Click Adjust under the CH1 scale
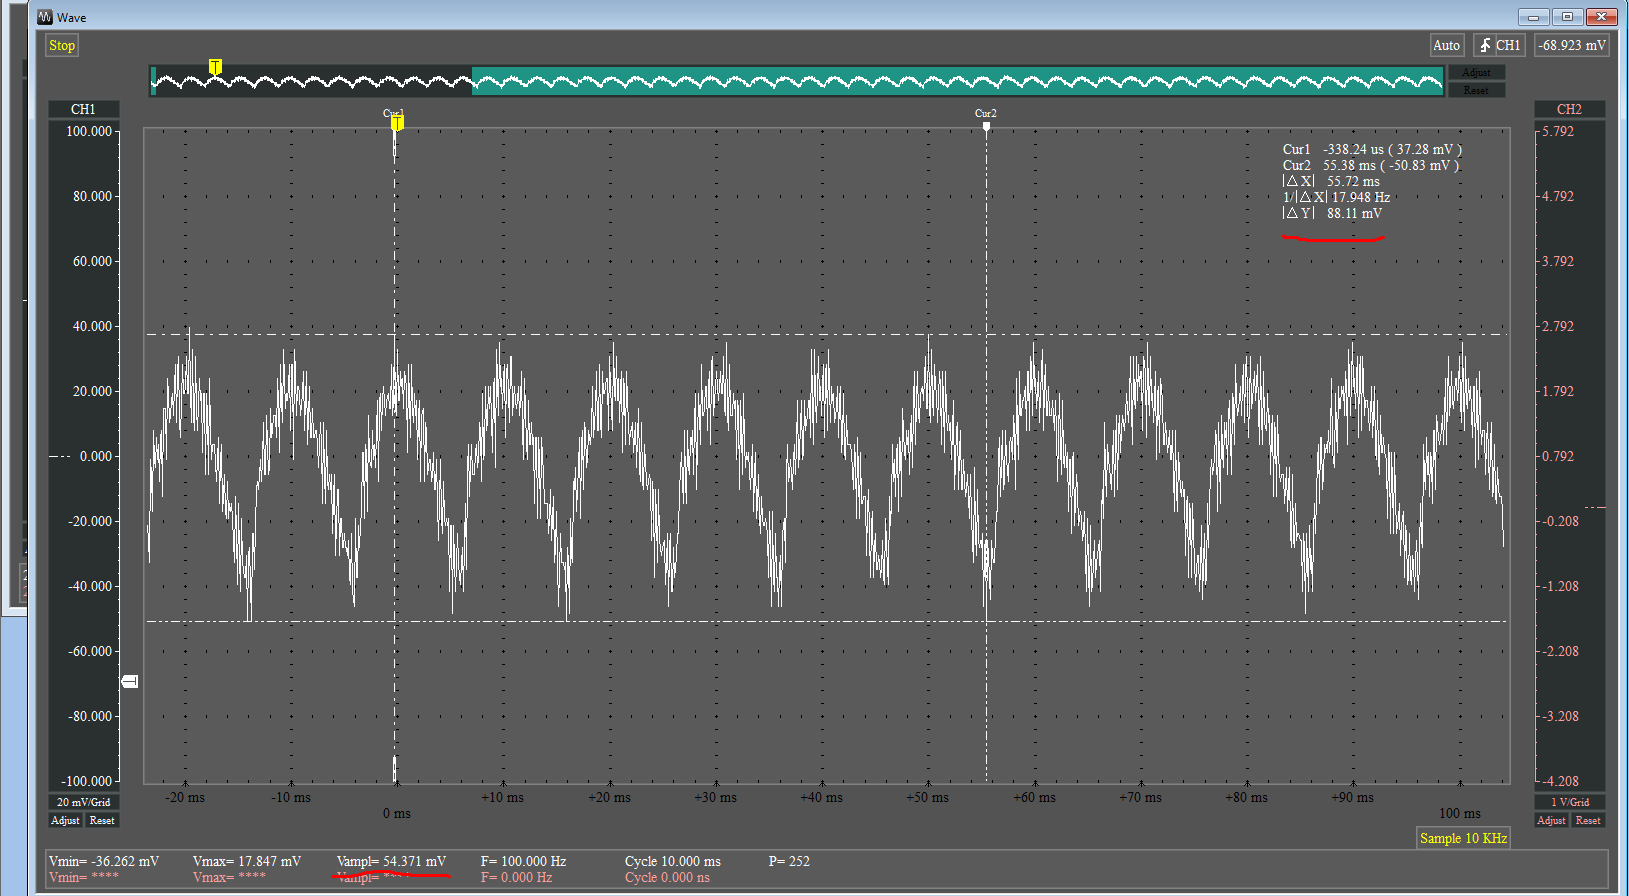1629x896 pixels. coord(65,820)
